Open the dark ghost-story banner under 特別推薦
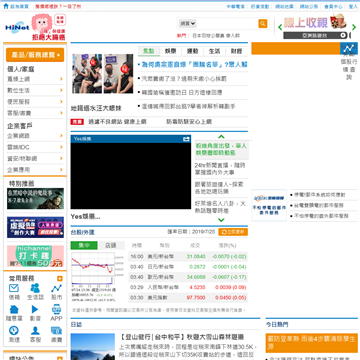This screenshot has height=360, width=360. [x=35, y=199]
